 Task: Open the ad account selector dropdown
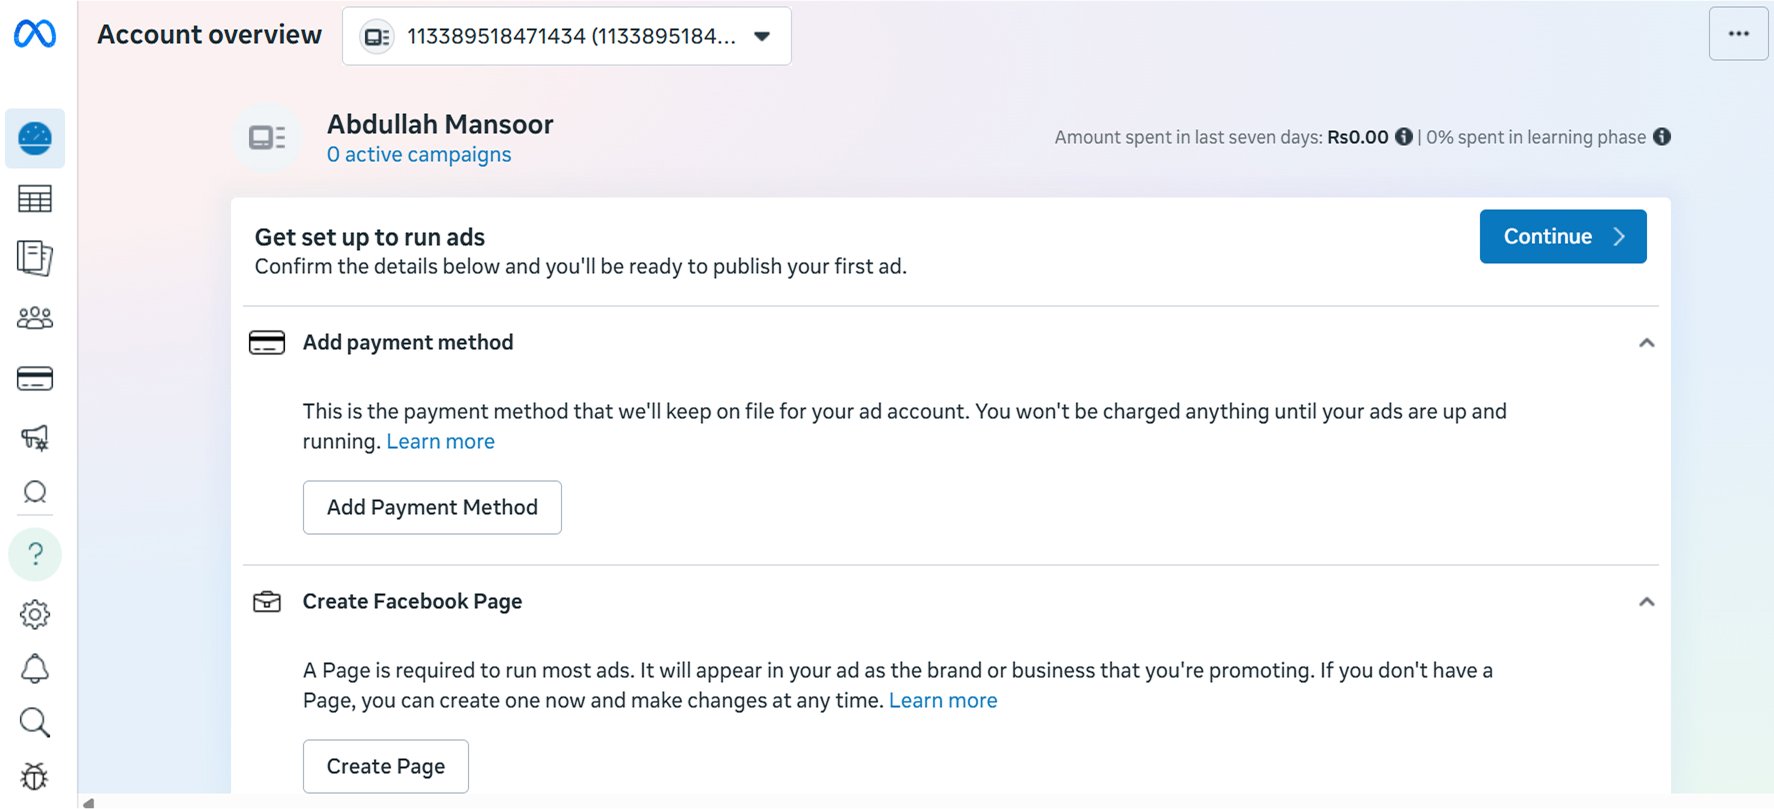click(566, 37)
